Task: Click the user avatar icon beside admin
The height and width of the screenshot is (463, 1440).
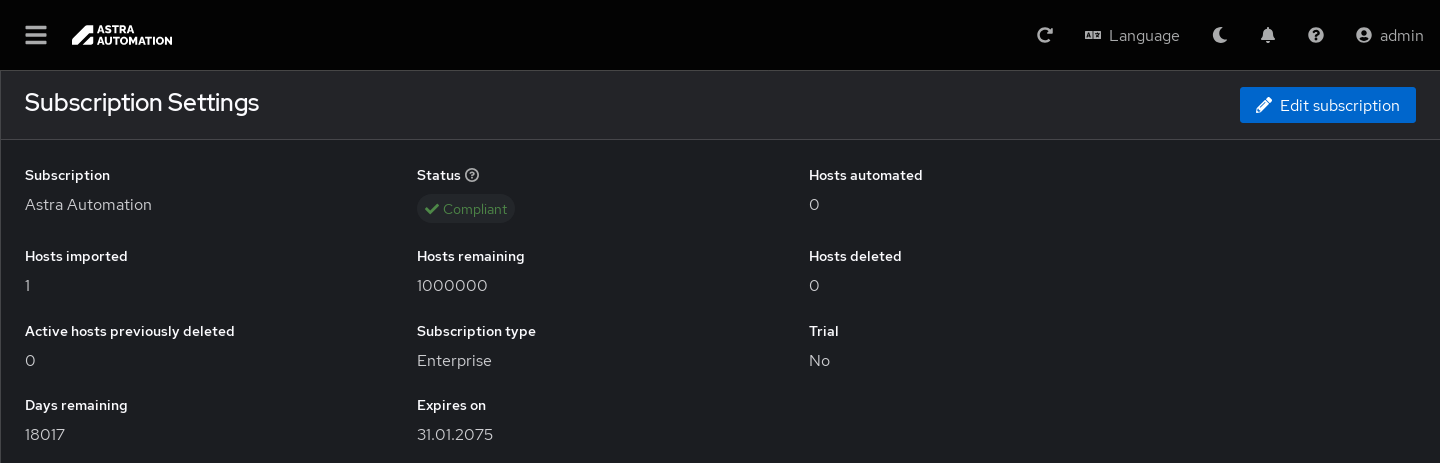Action: 1364,35
